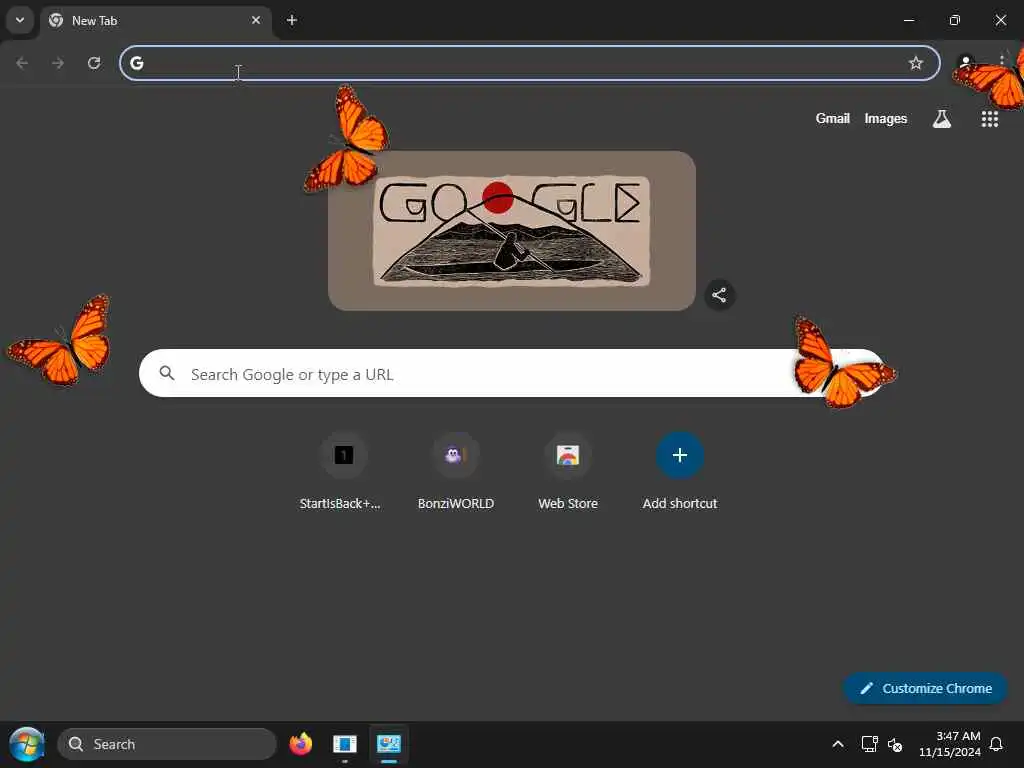
Task: Open the Google Doodle image
Action: point(511,231)
